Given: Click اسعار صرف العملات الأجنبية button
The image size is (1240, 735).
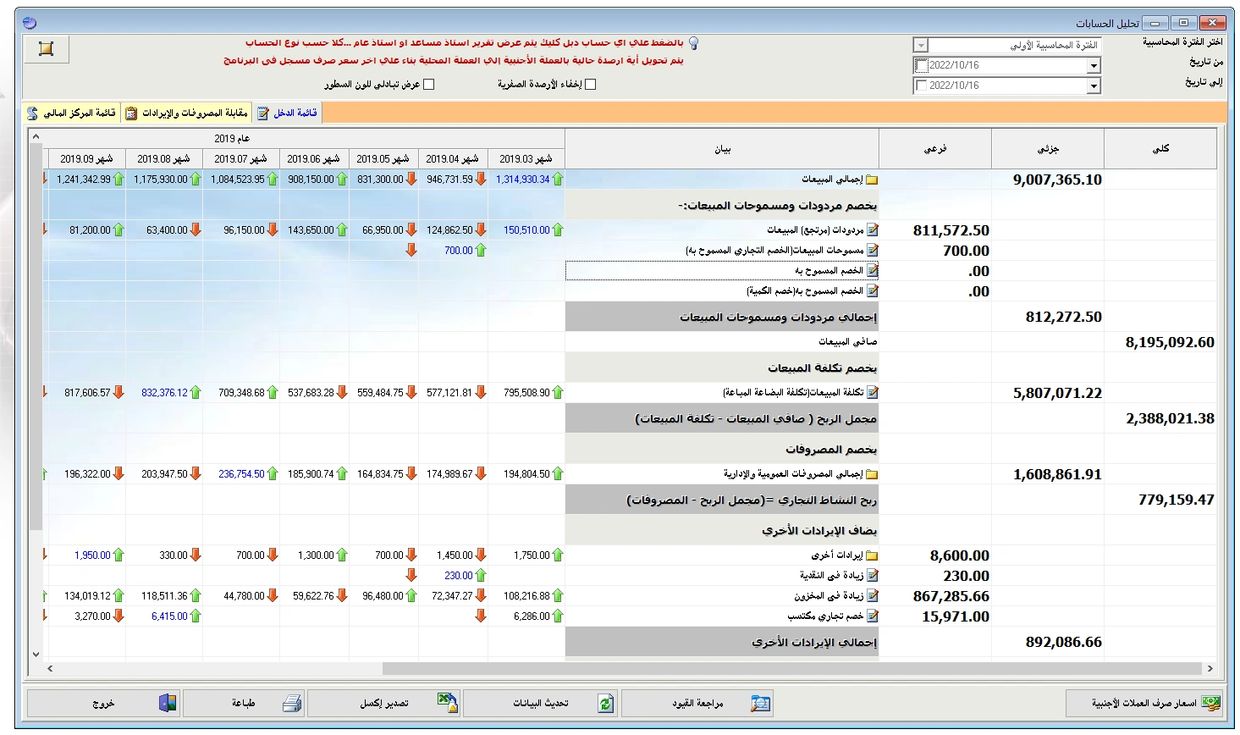Looking at the screenshot, I should click(1144, 703).
